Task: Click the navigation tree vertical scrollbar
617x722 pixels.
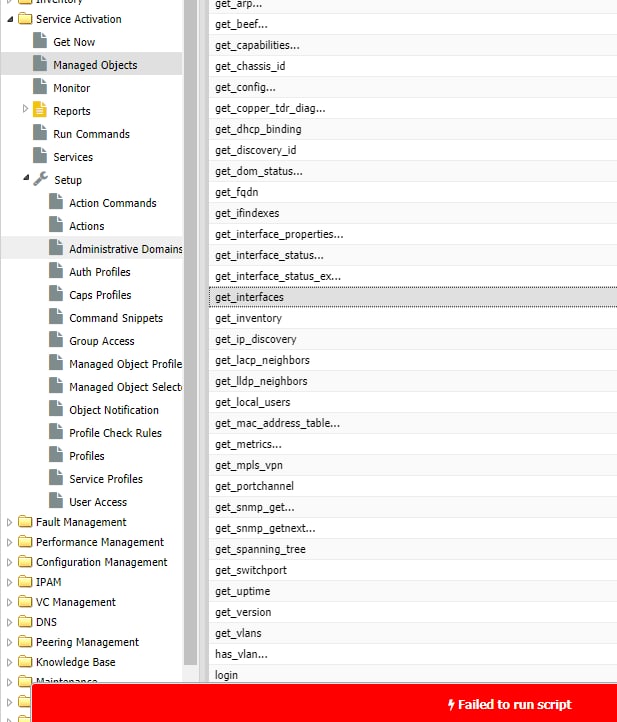Action: coord(190,332)
